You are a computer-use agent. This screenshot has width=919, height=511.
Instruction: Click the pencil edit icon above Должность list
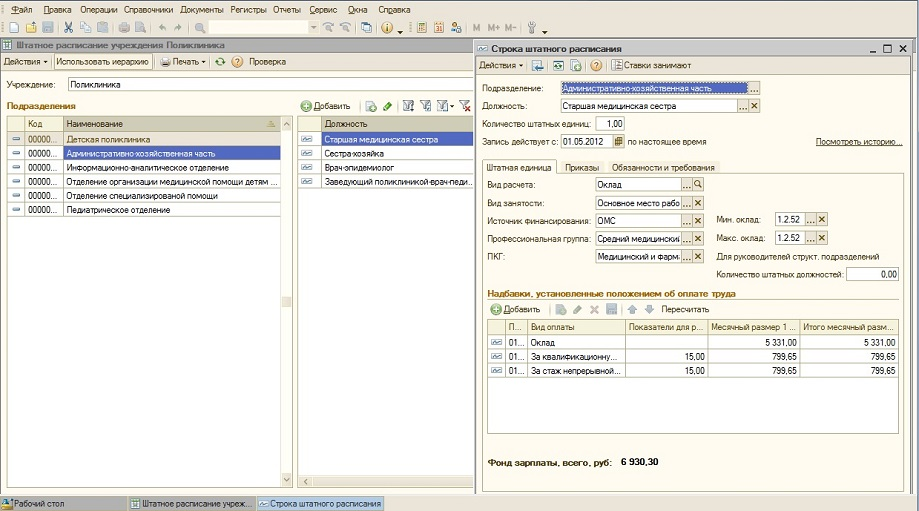[x=388, y=106]
